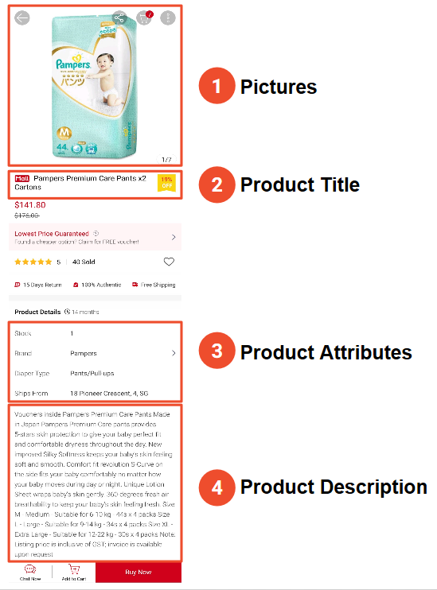Viewport: 437px width, 590px height.
Task: Tap the 100% Authentic badge
Action: coord(97,285)
